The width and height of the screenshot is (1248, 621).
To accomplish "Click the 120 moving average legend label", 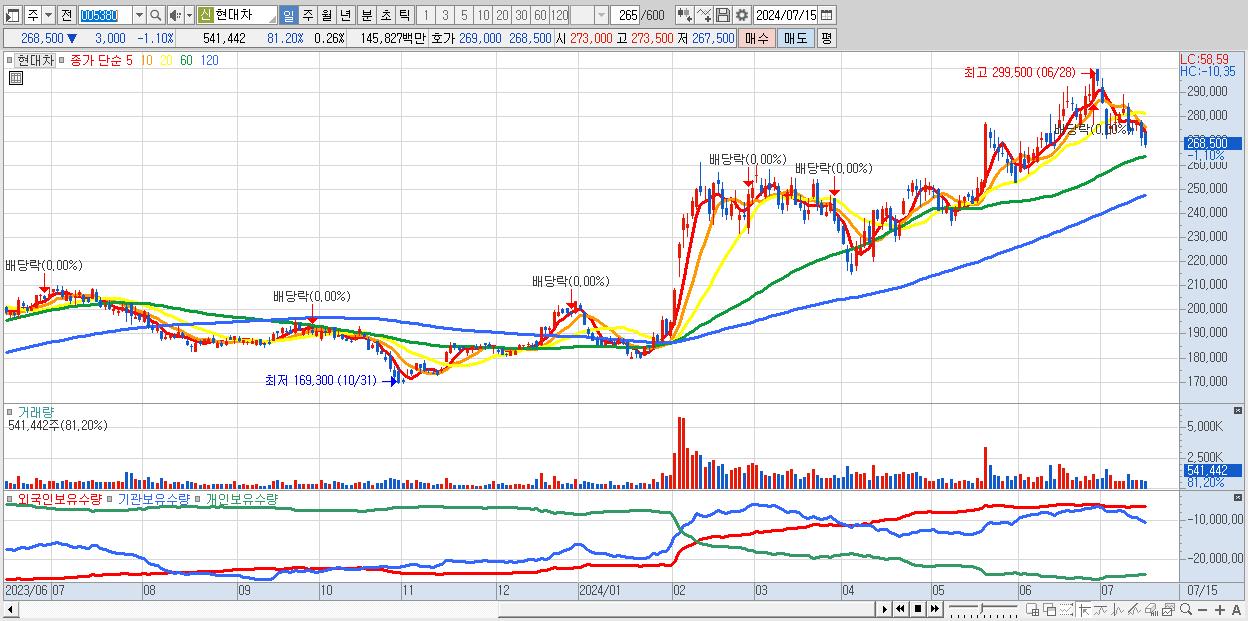I will [209, 60].
